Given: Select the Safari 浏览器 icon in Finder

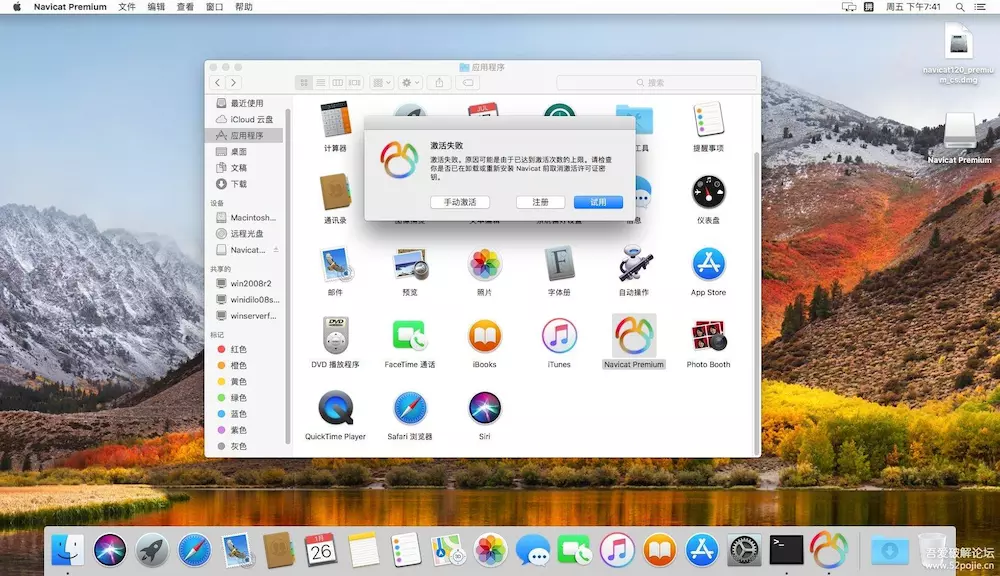Looking at the screenshot, I should coord(410,408).
